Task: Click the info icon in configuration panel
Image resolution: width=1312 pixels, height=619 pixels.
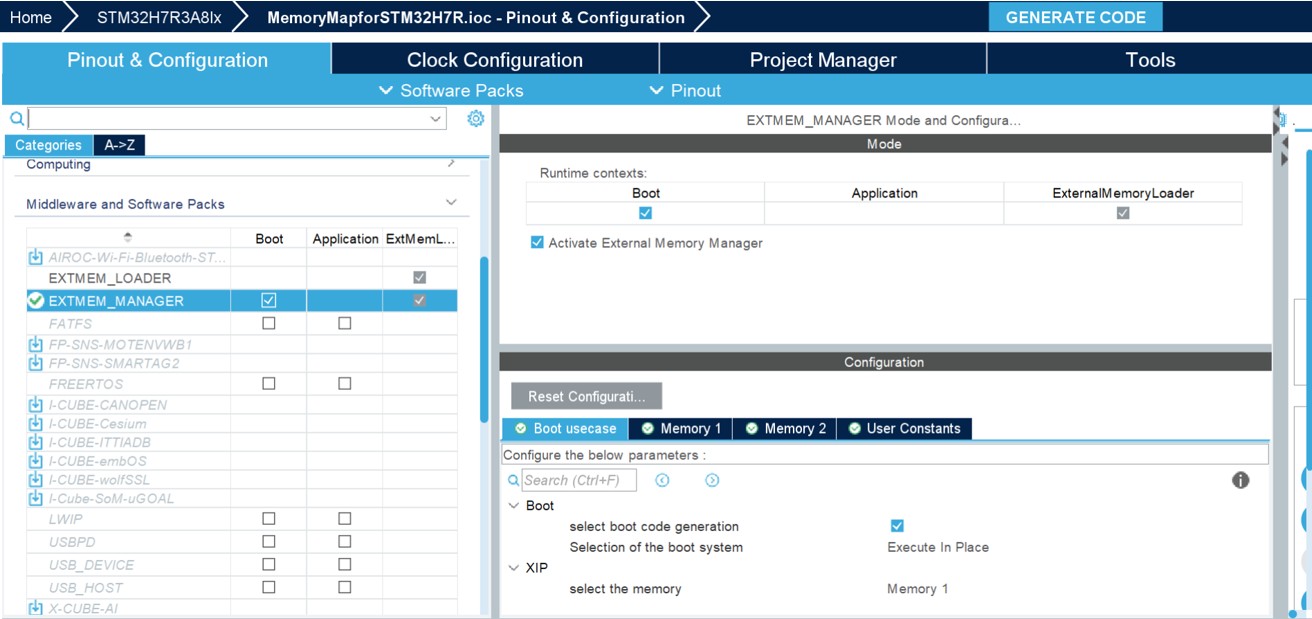Action: (x=1241, y=480)
